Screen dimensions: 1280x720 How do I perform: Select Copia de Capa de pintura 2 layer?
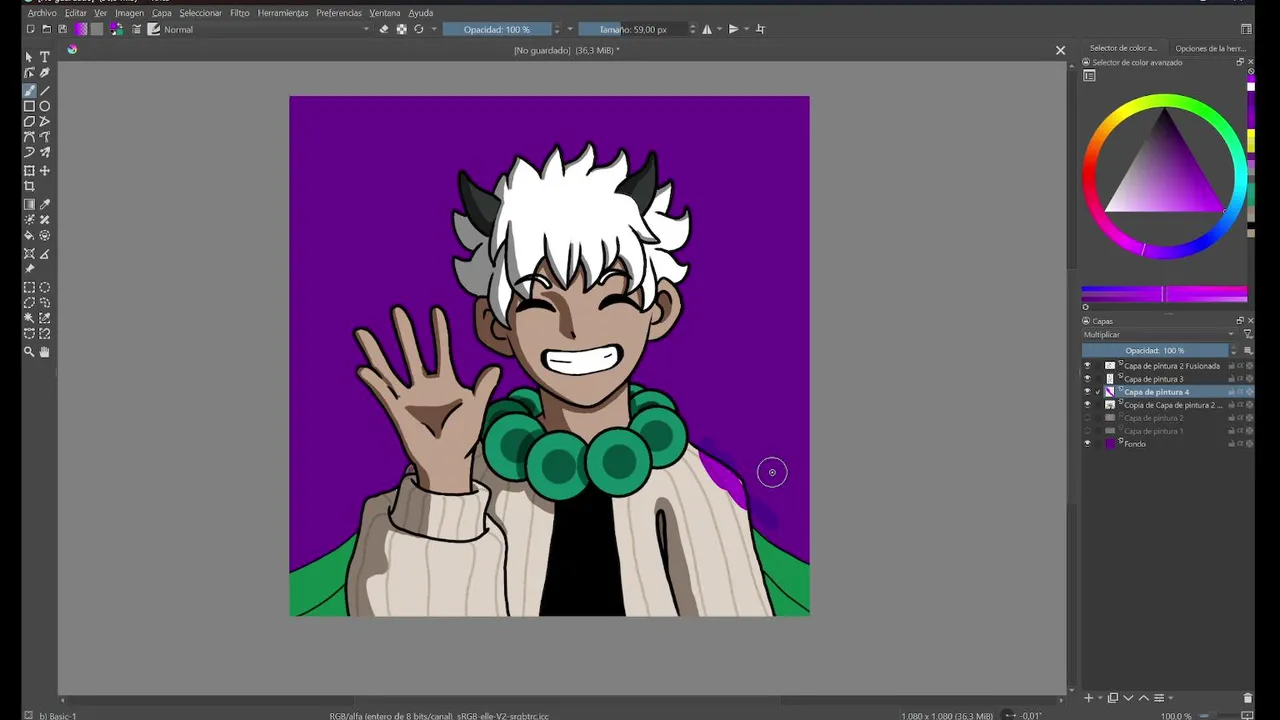coord(1172,405)
